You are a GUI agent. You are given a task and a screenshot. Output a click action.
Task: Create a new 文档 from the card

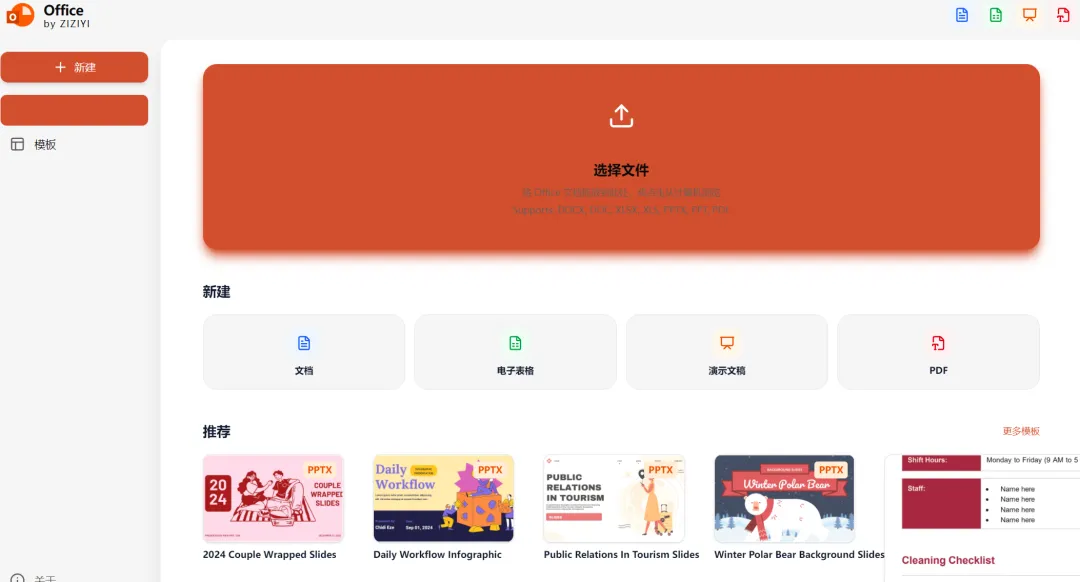click(304, 352)
